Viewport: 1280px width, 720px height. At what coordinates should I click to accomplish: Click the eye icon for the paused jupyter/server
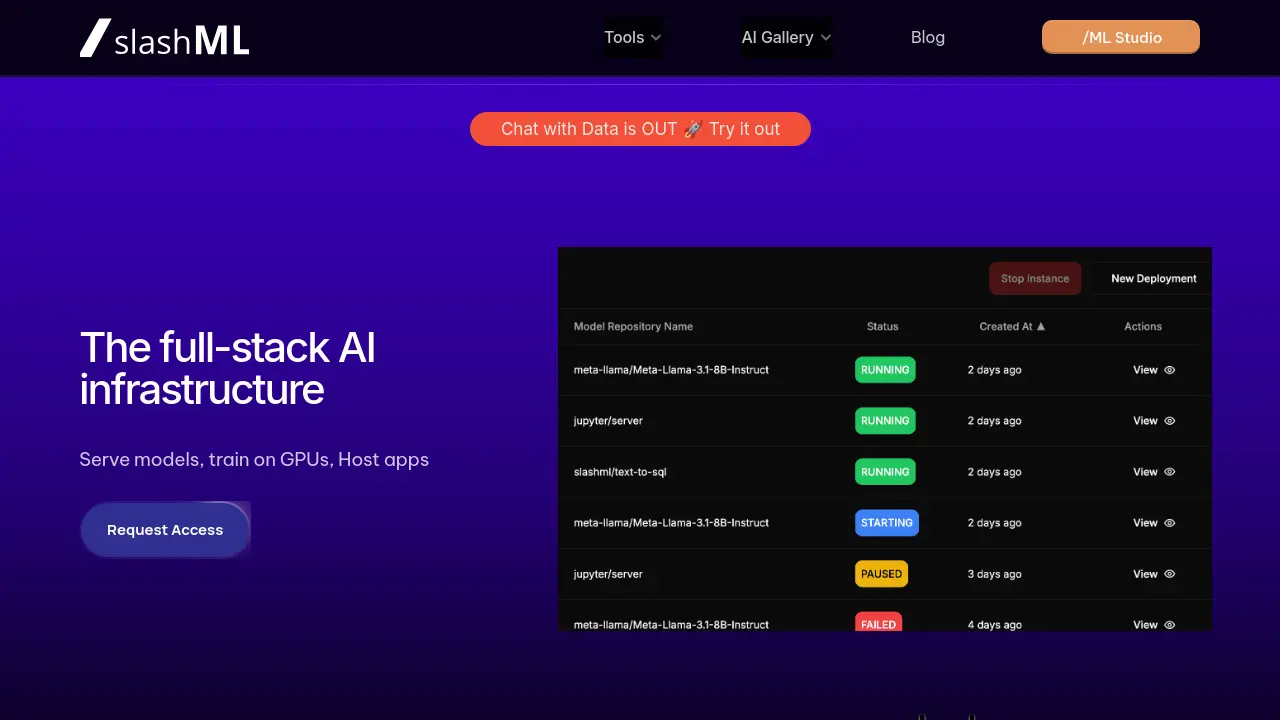point(1167,574)
